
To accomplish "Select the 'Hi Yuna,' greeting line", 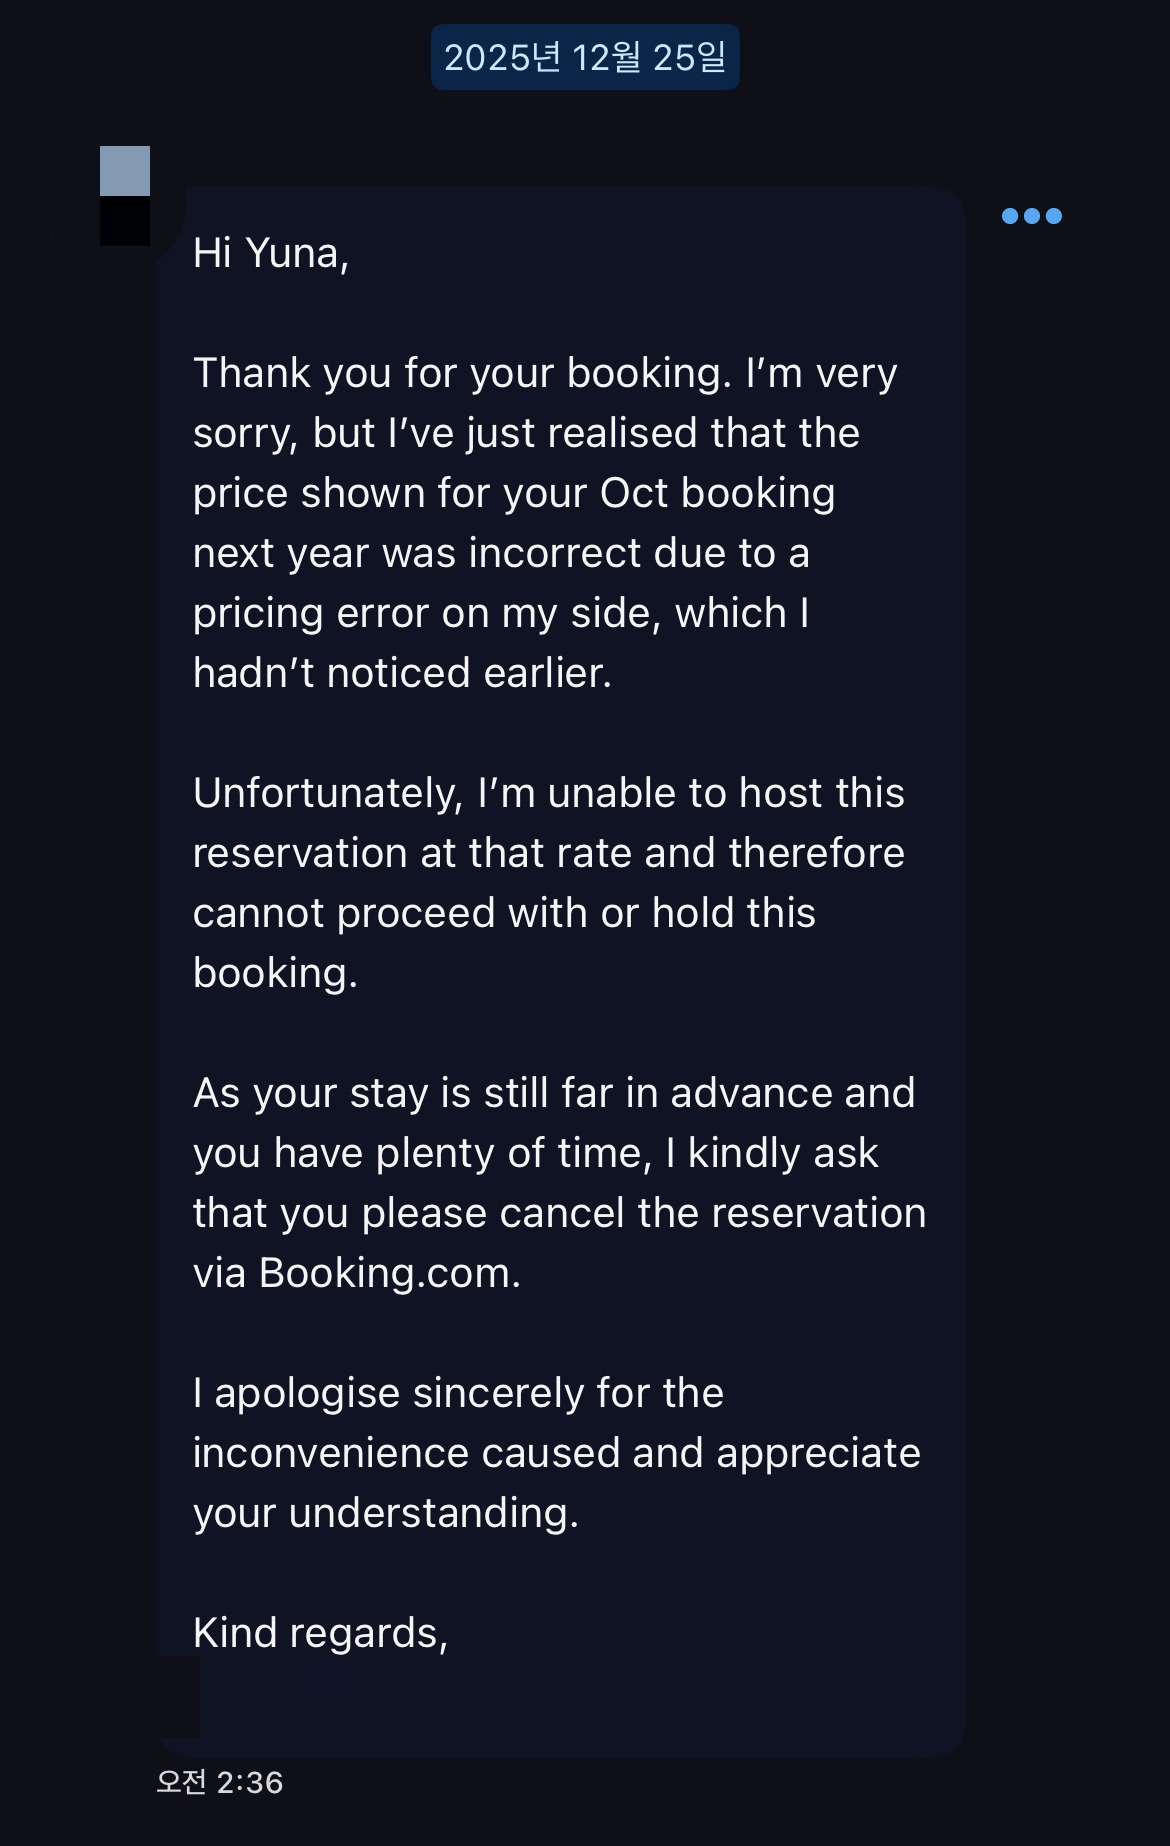I will tap(271, 253).
